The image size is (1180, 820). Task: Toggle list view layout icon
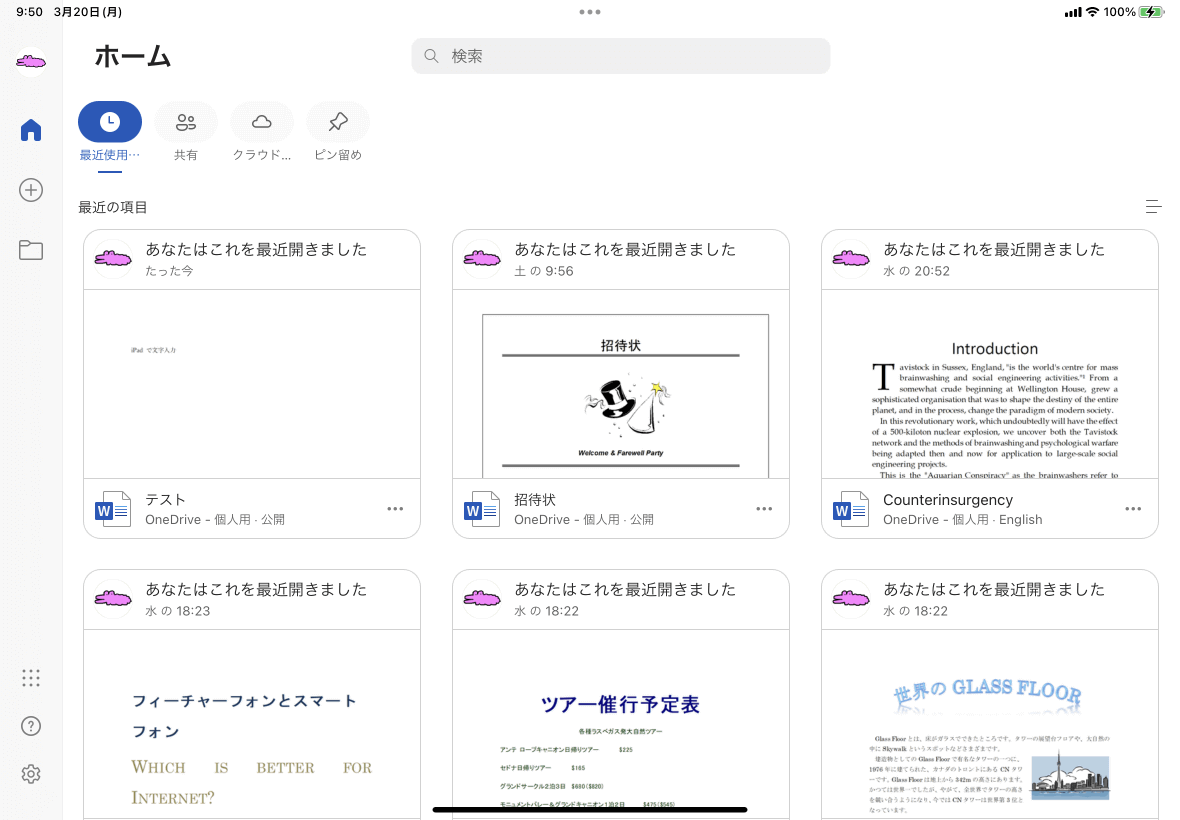click(1153, 206)
